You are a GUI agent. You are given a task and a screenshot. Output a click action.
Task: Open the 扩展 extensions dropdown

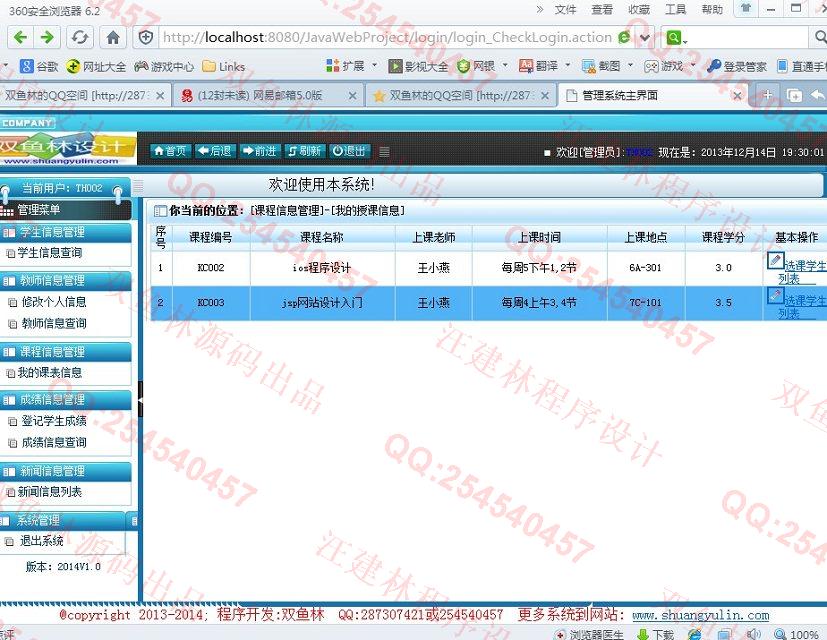352,66
